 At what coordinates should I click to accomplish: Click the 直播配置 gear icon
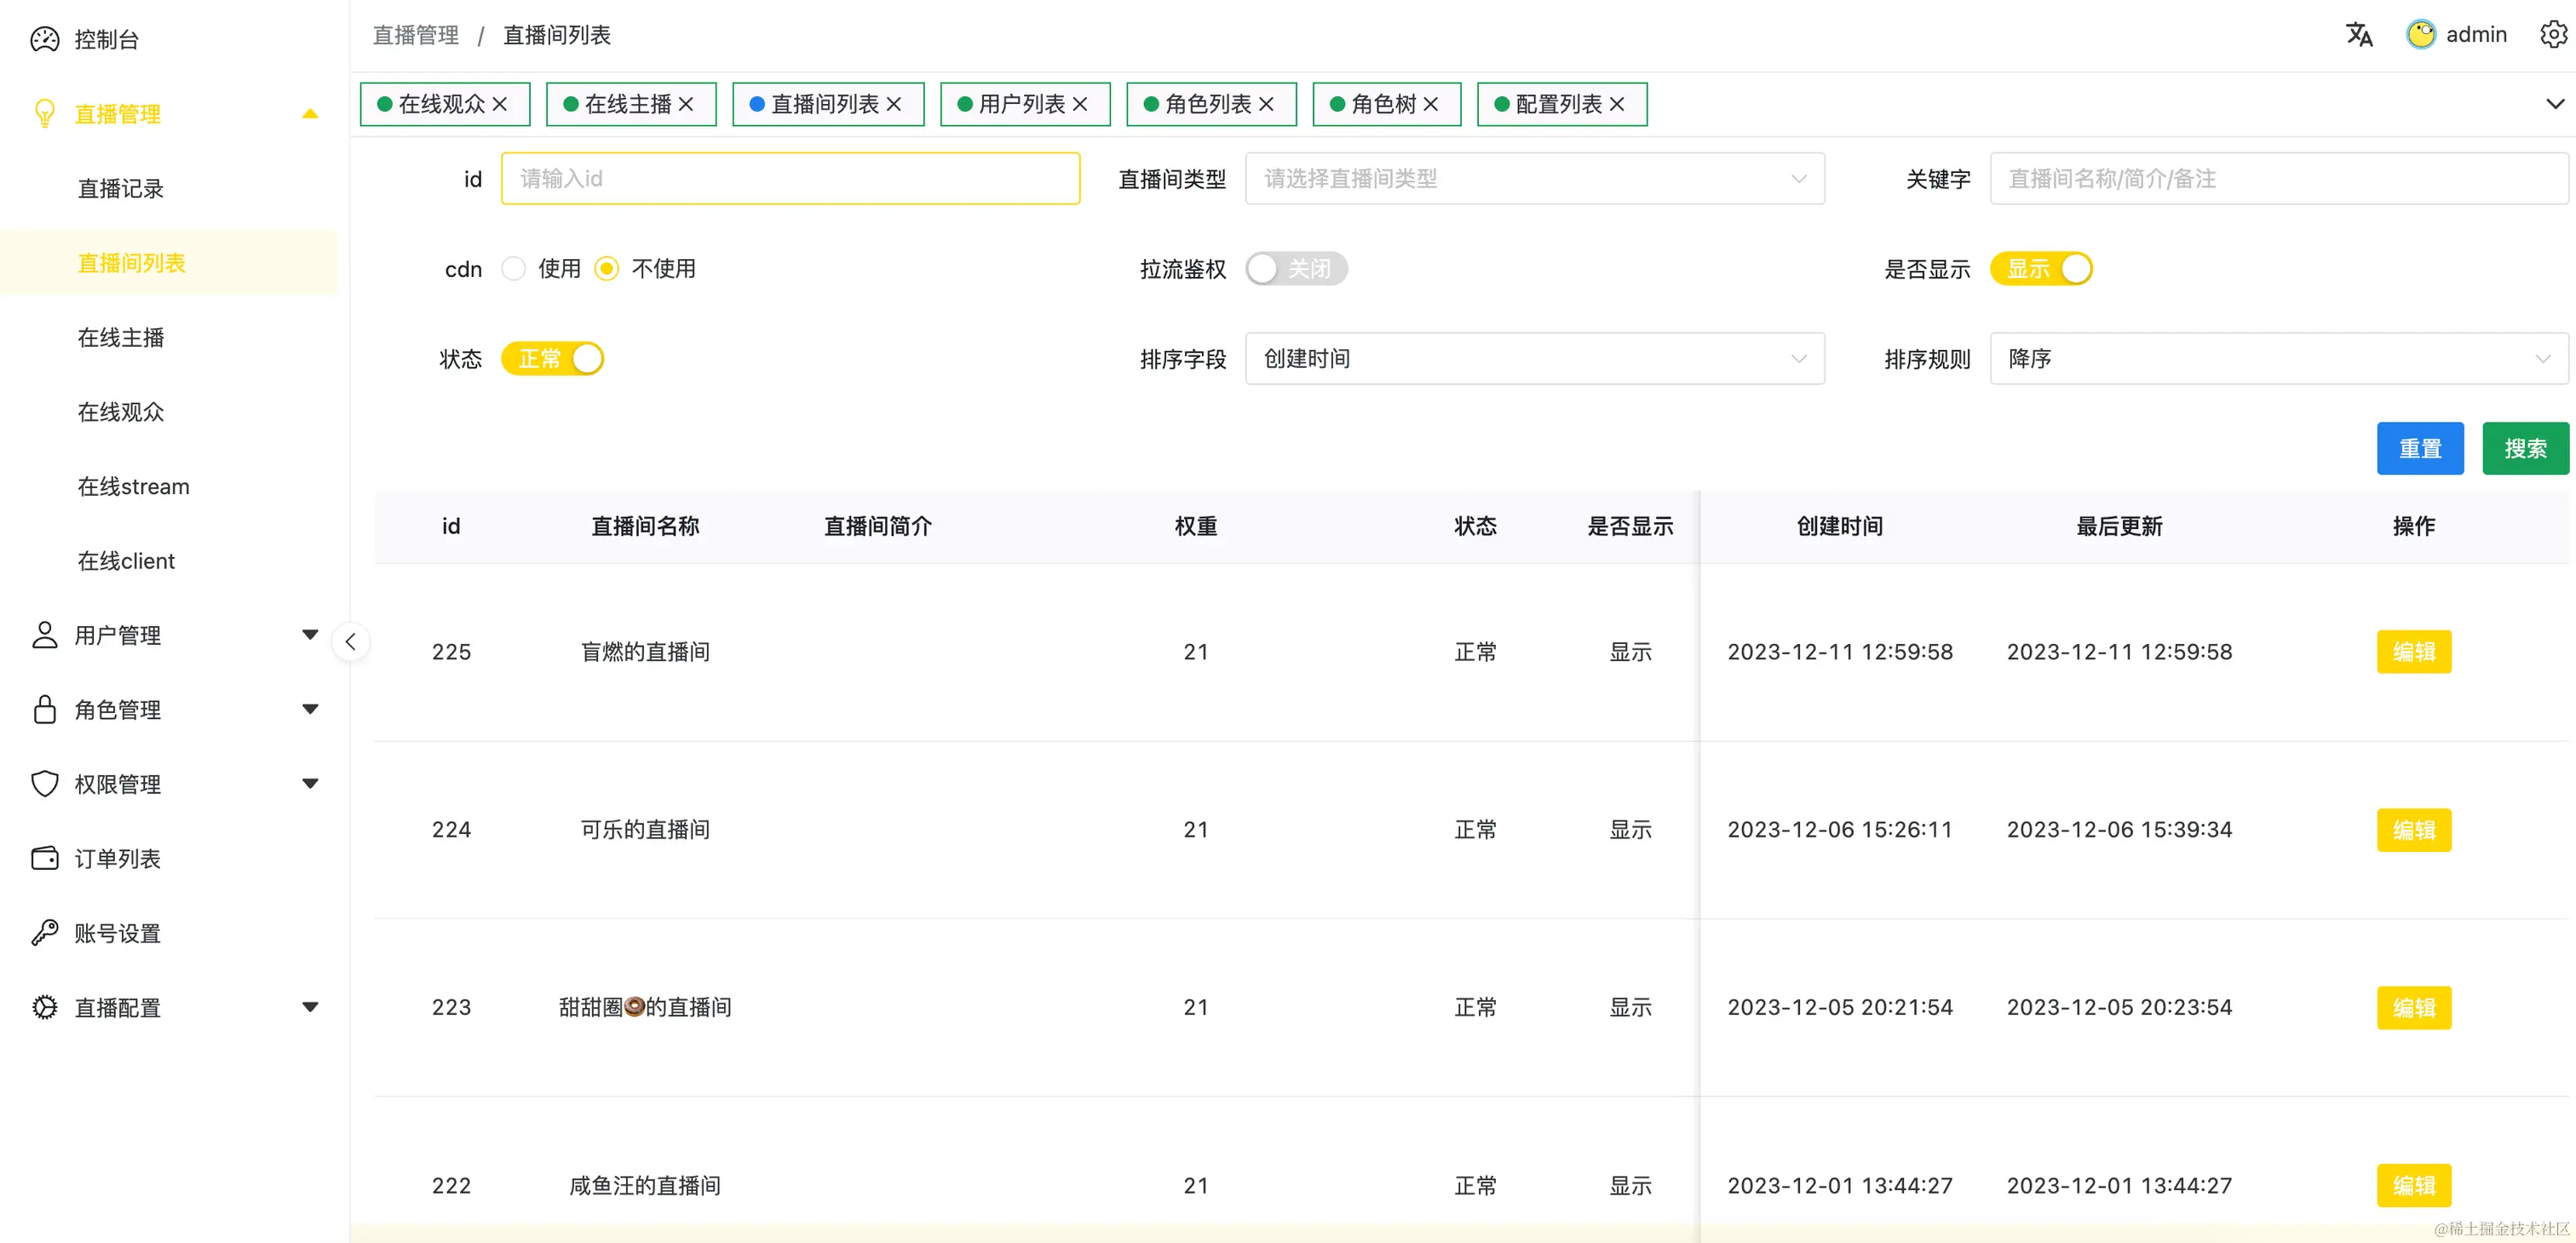pos(45,1007)
